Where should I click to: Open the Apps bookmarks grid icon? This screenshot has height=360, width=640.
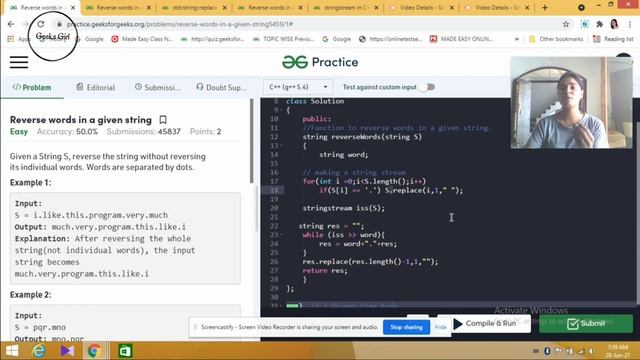pos(11,39)
